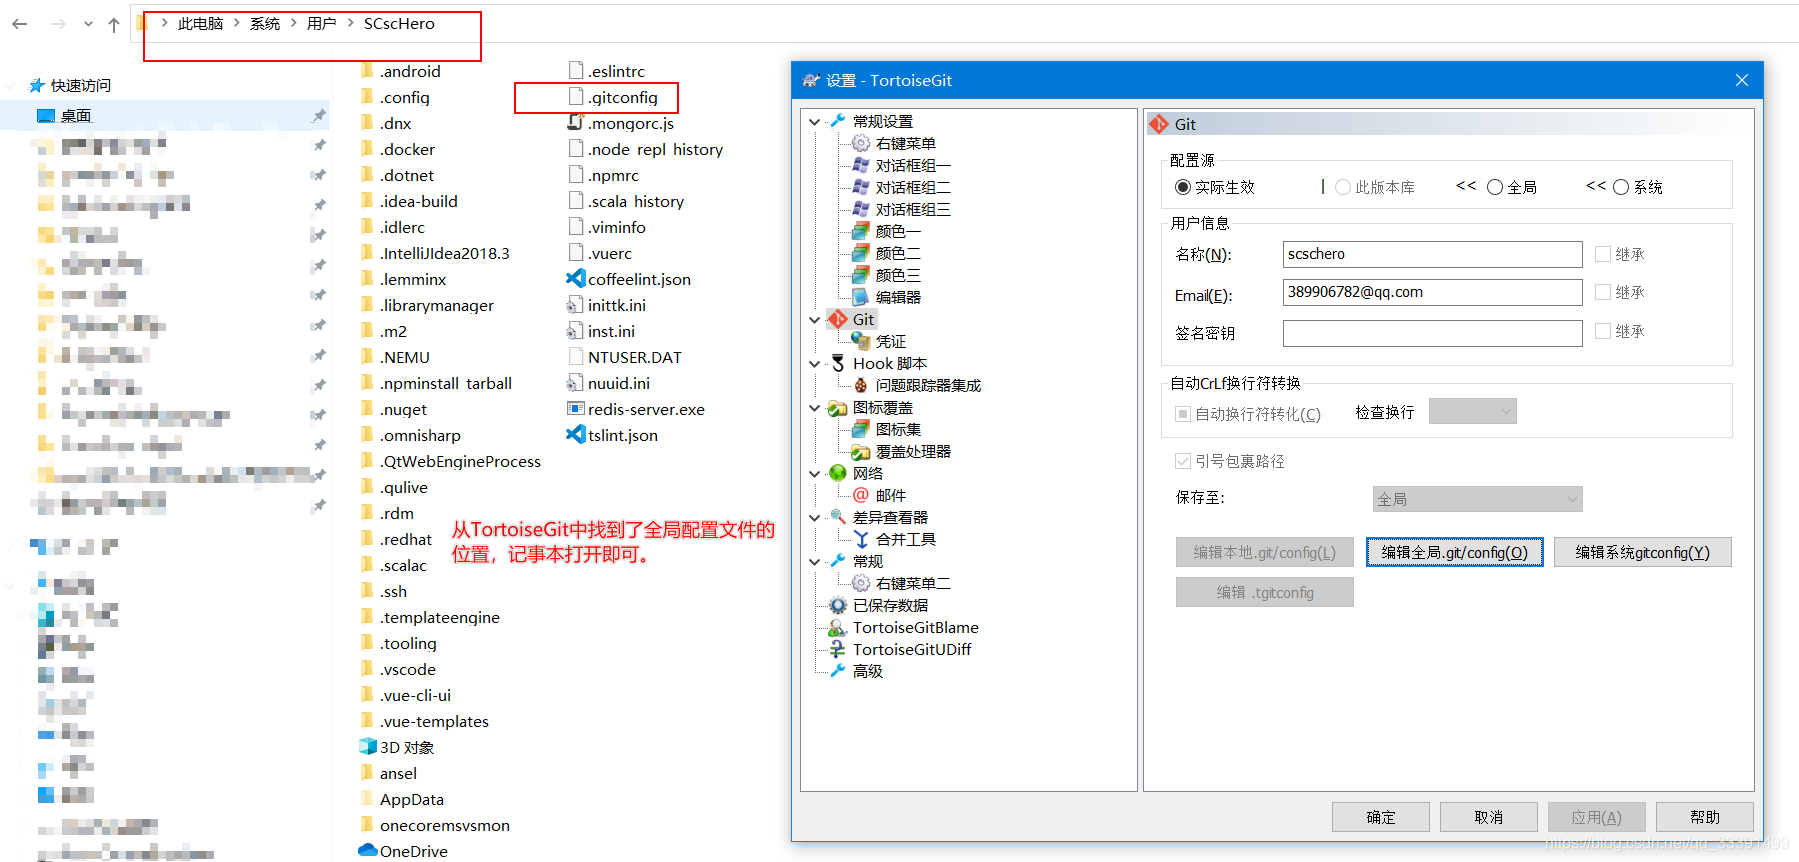Click the 此电脑 breadcrumb in the address bar
1799x862 pixels.
click(x=200, y=23)
